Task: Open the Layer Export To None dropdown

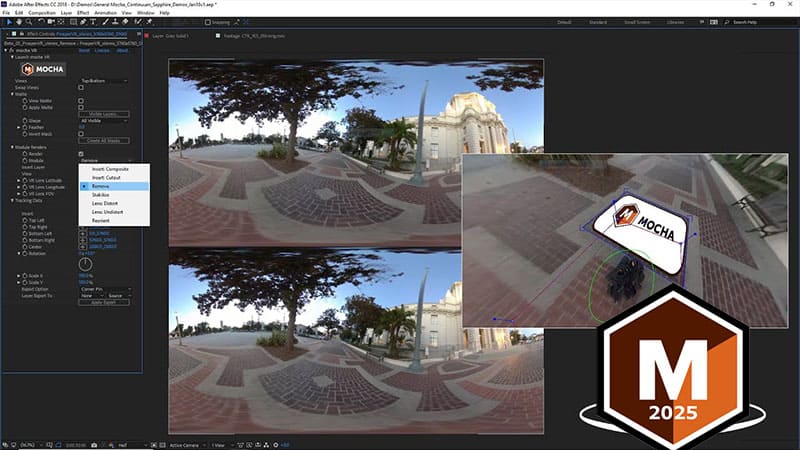Action: pyautogui.click(x=91, y=295)
